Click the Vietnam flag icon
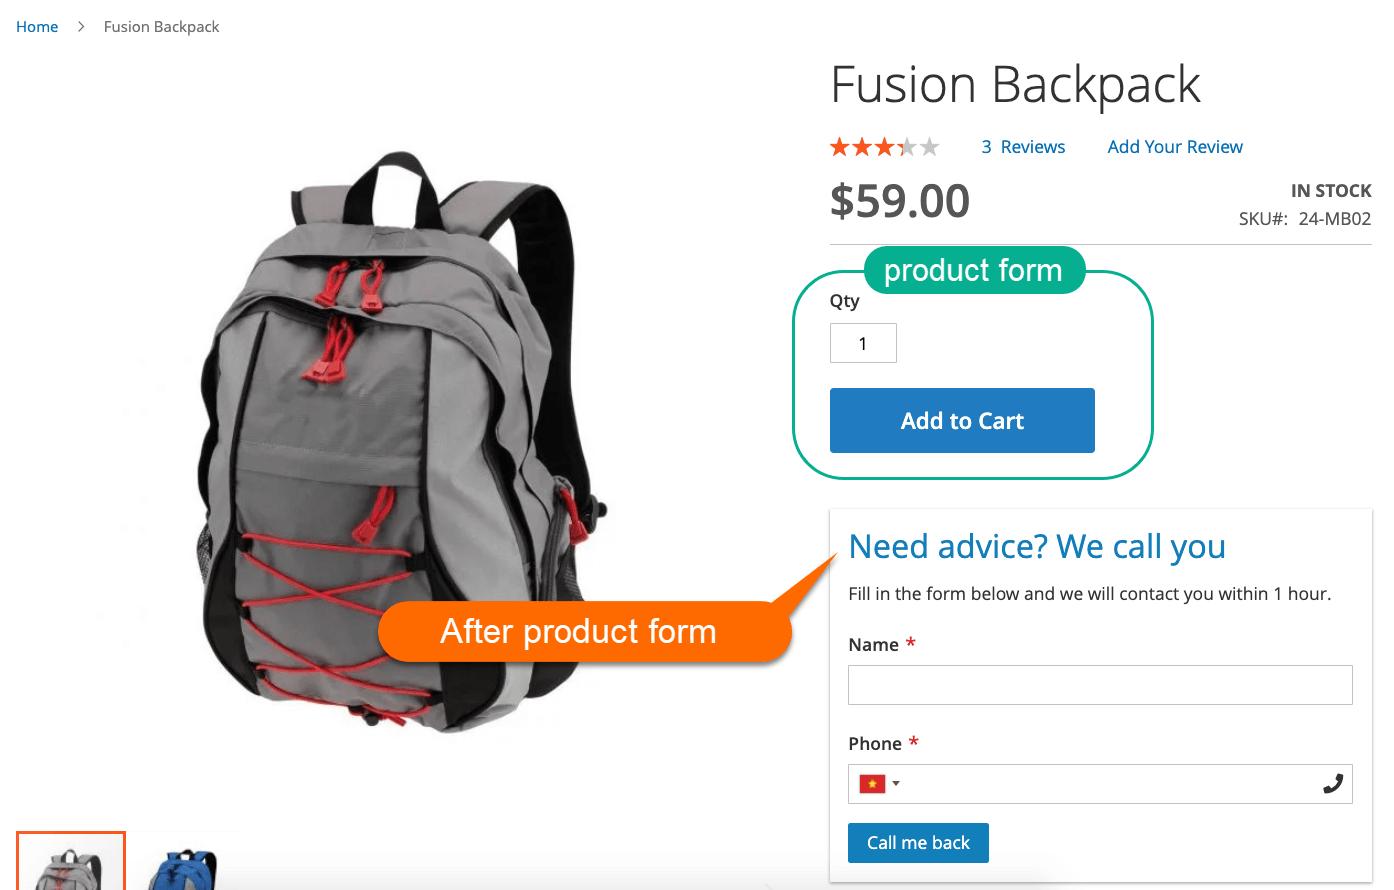Image resolution: width=1394 pixels, height=890 pixels. [x=872, y=784]
